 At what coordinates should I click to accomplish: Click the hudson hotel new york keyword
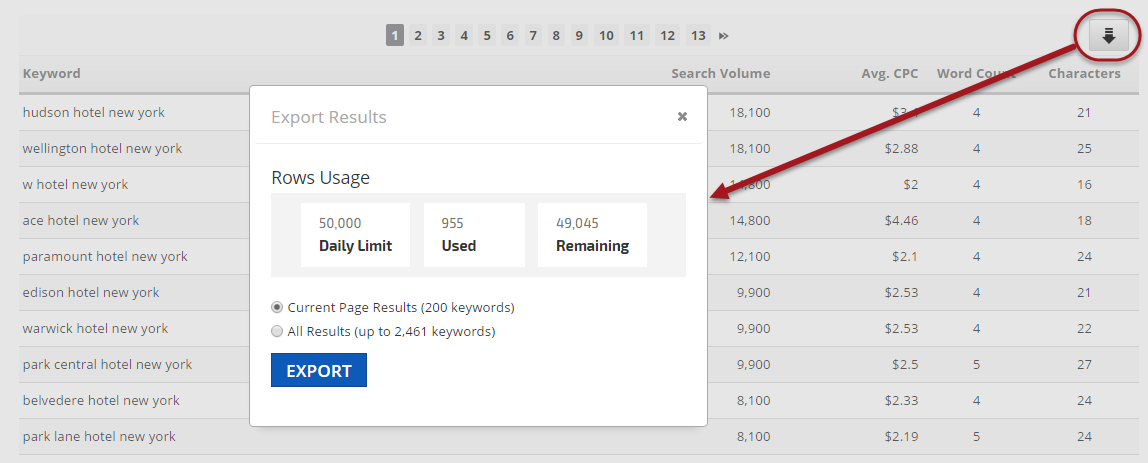point(94,112)
